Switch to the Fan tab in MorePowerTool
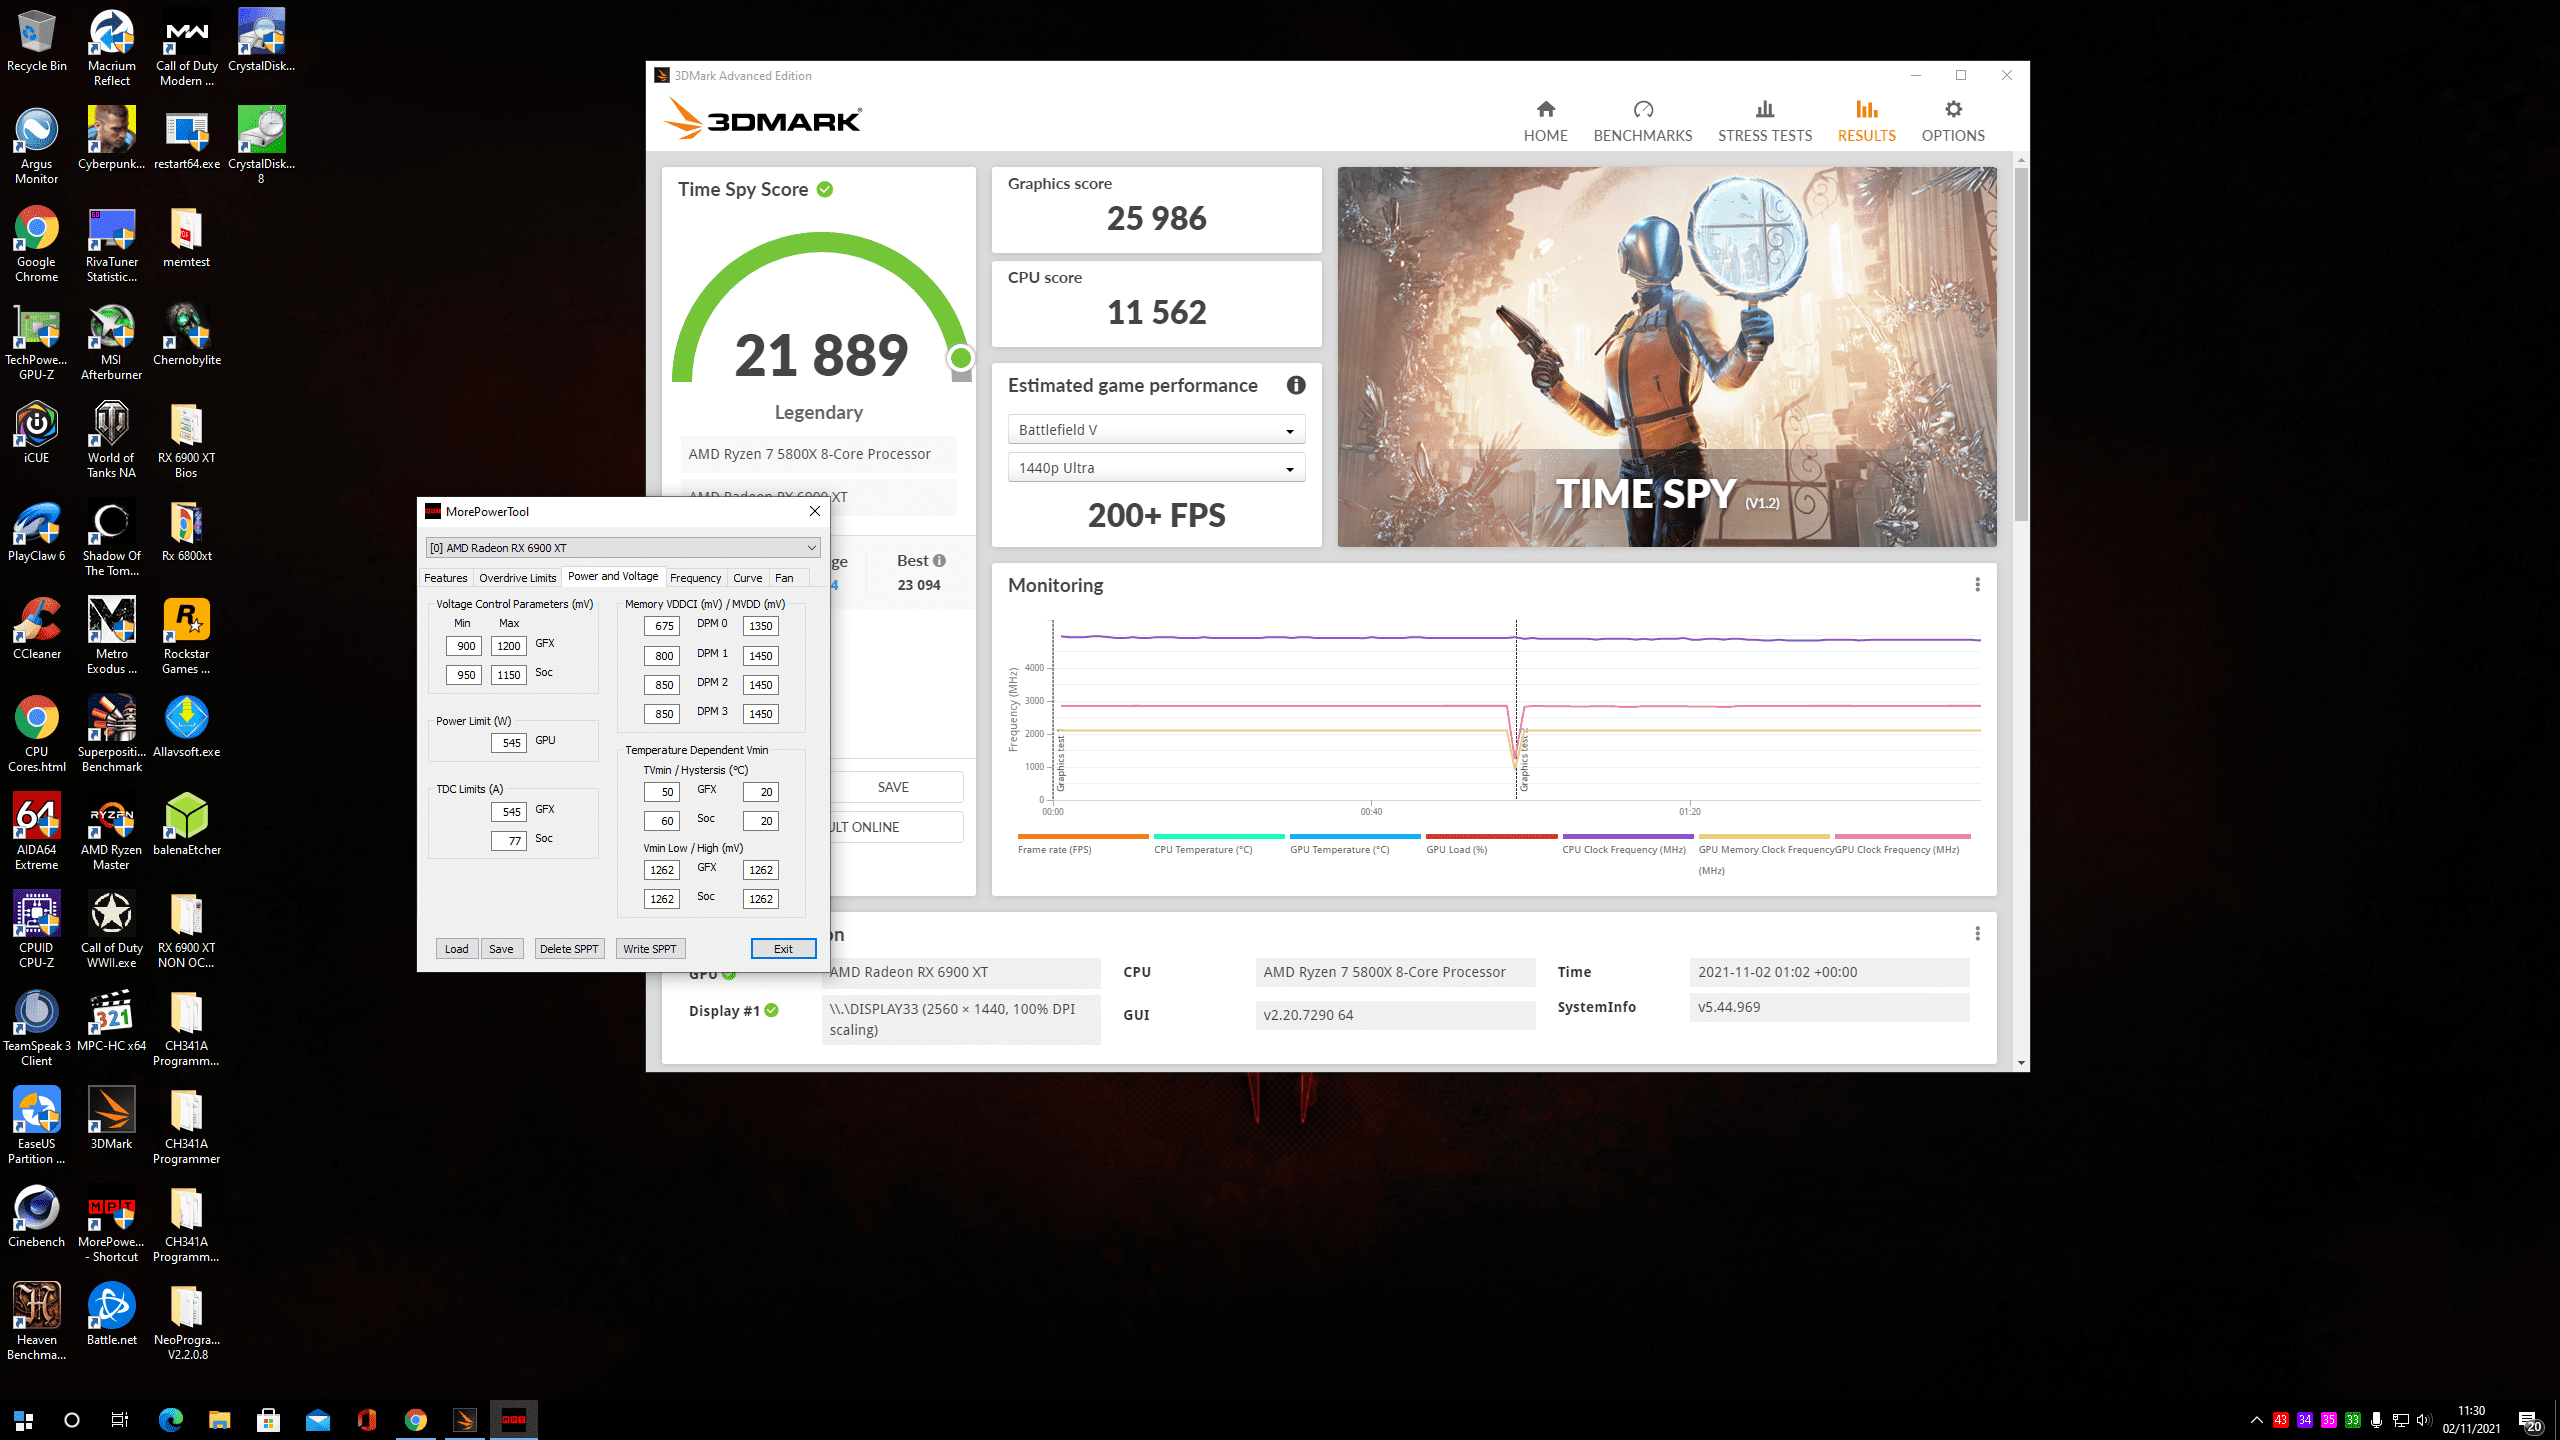The width and height of the screenshot is (2560, 1440). point(784,578)
